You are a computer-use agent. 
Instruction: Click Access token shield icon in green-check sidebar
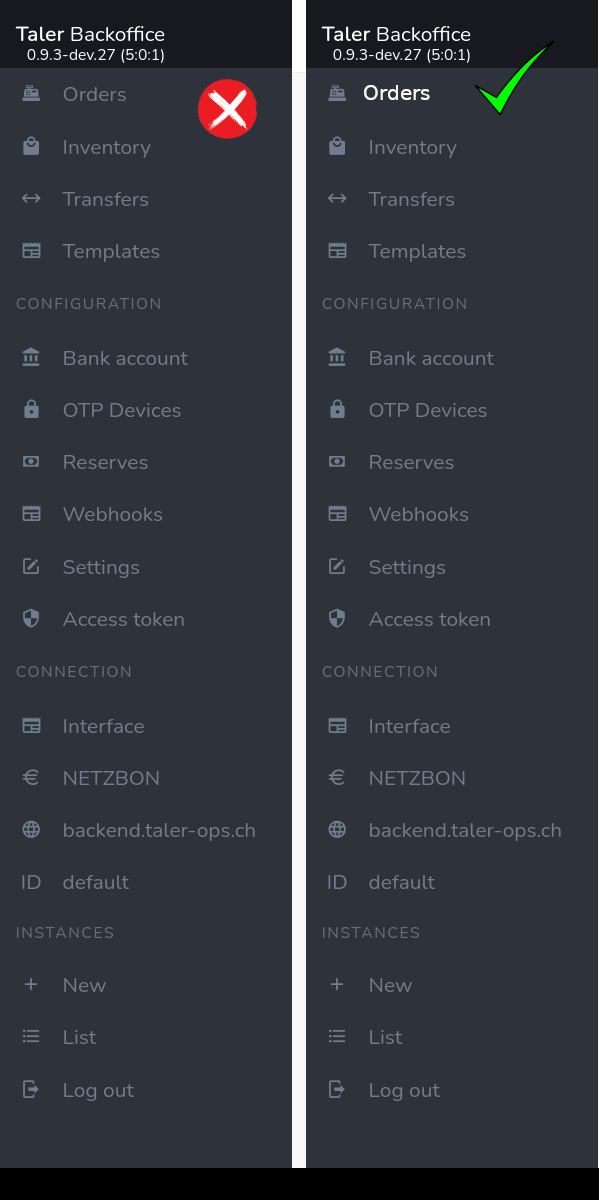click(337, 619)
